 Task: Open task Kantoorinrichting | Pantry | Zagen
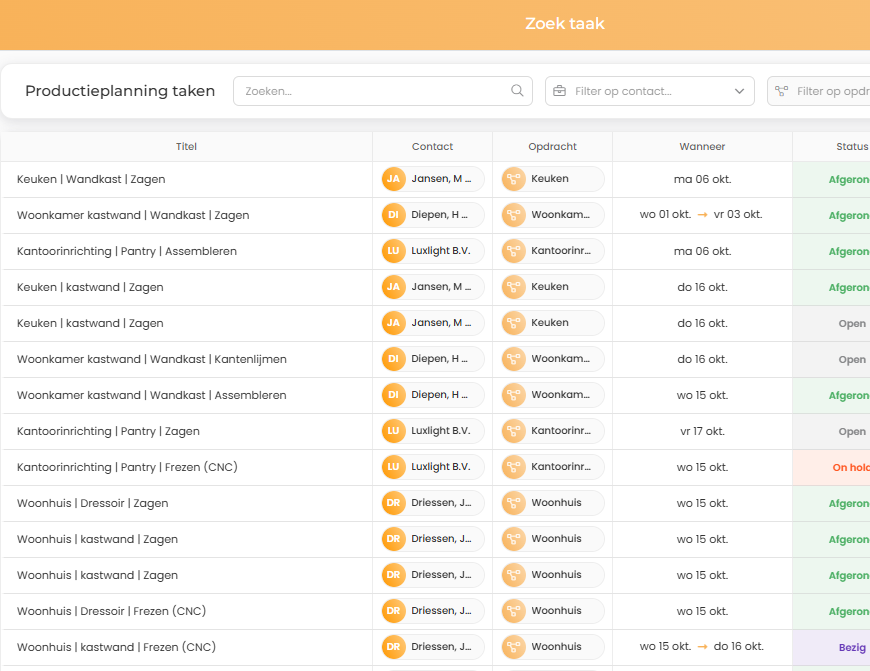pos(108,431)
